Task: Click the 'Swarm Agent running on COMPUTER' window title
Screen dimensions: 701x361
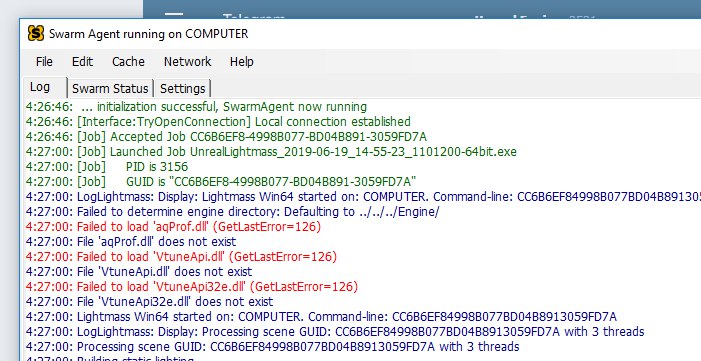Action: 148,34
